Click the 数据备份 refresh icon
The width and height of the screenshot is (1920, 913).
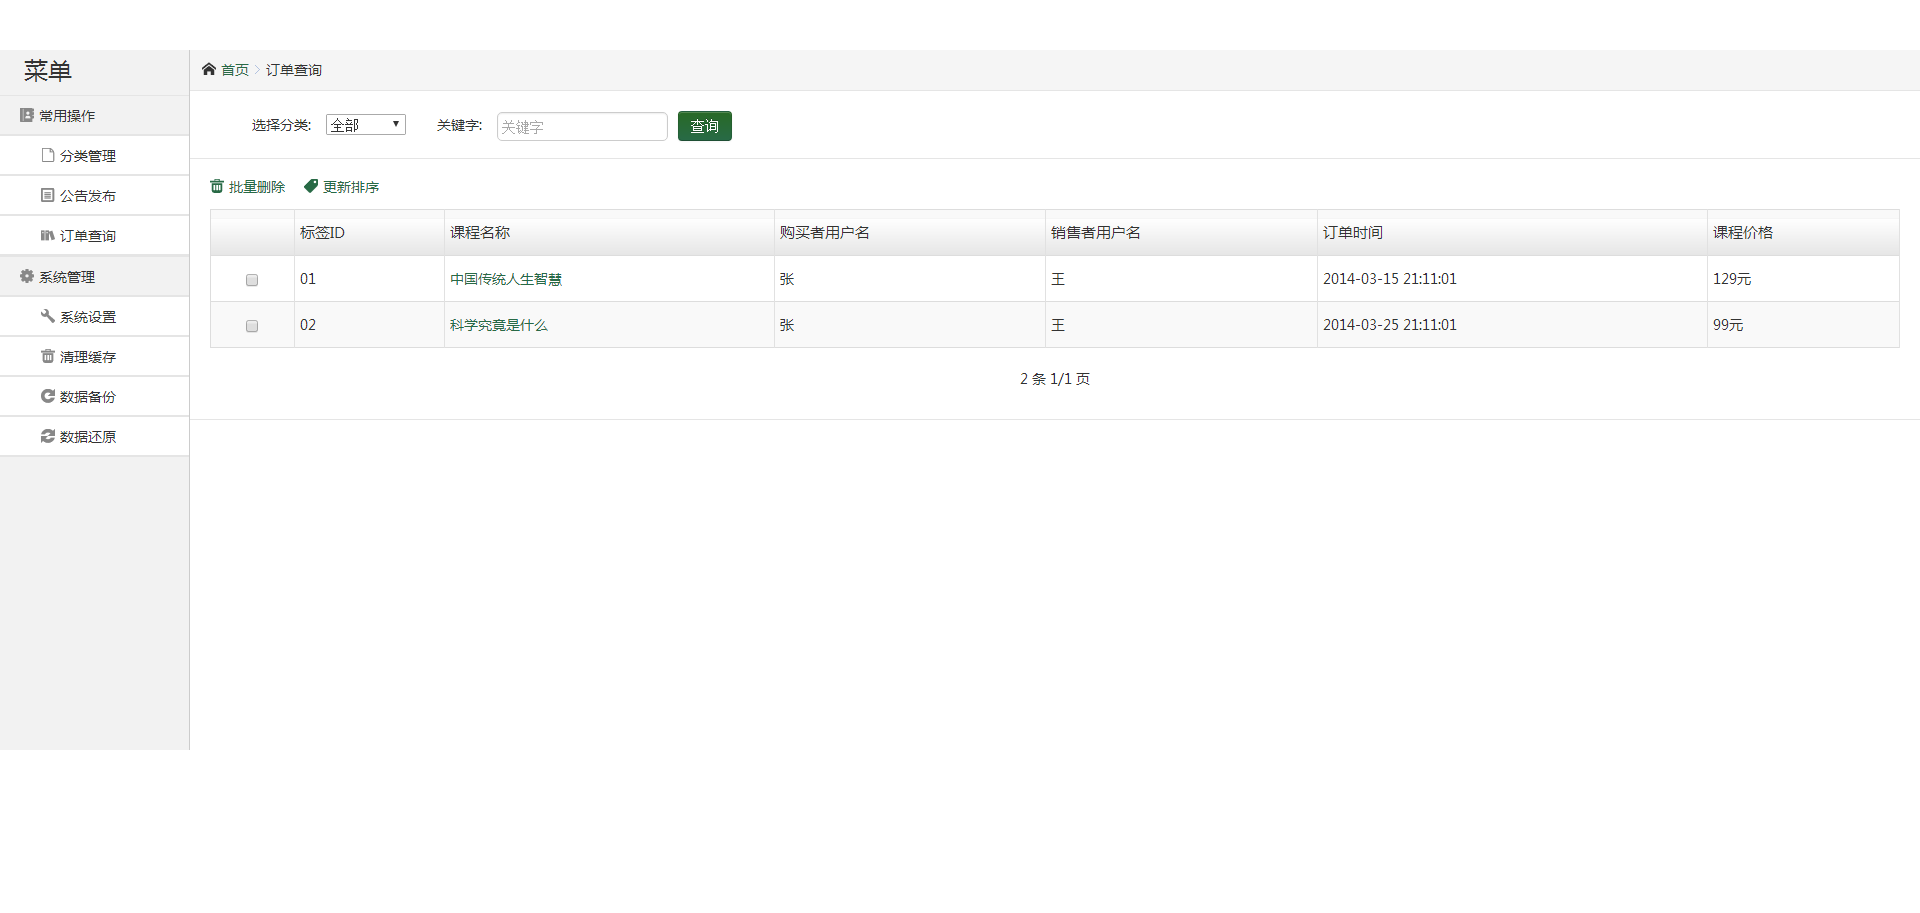[47, 396]
